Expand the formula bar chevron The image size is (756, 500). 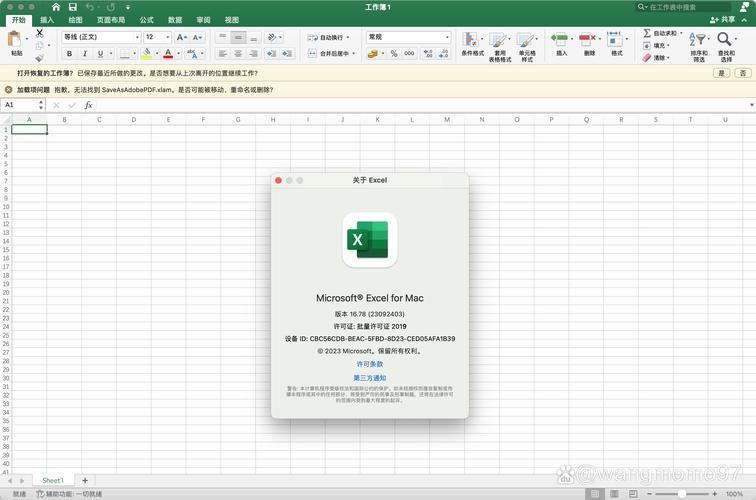pos(751,105)
